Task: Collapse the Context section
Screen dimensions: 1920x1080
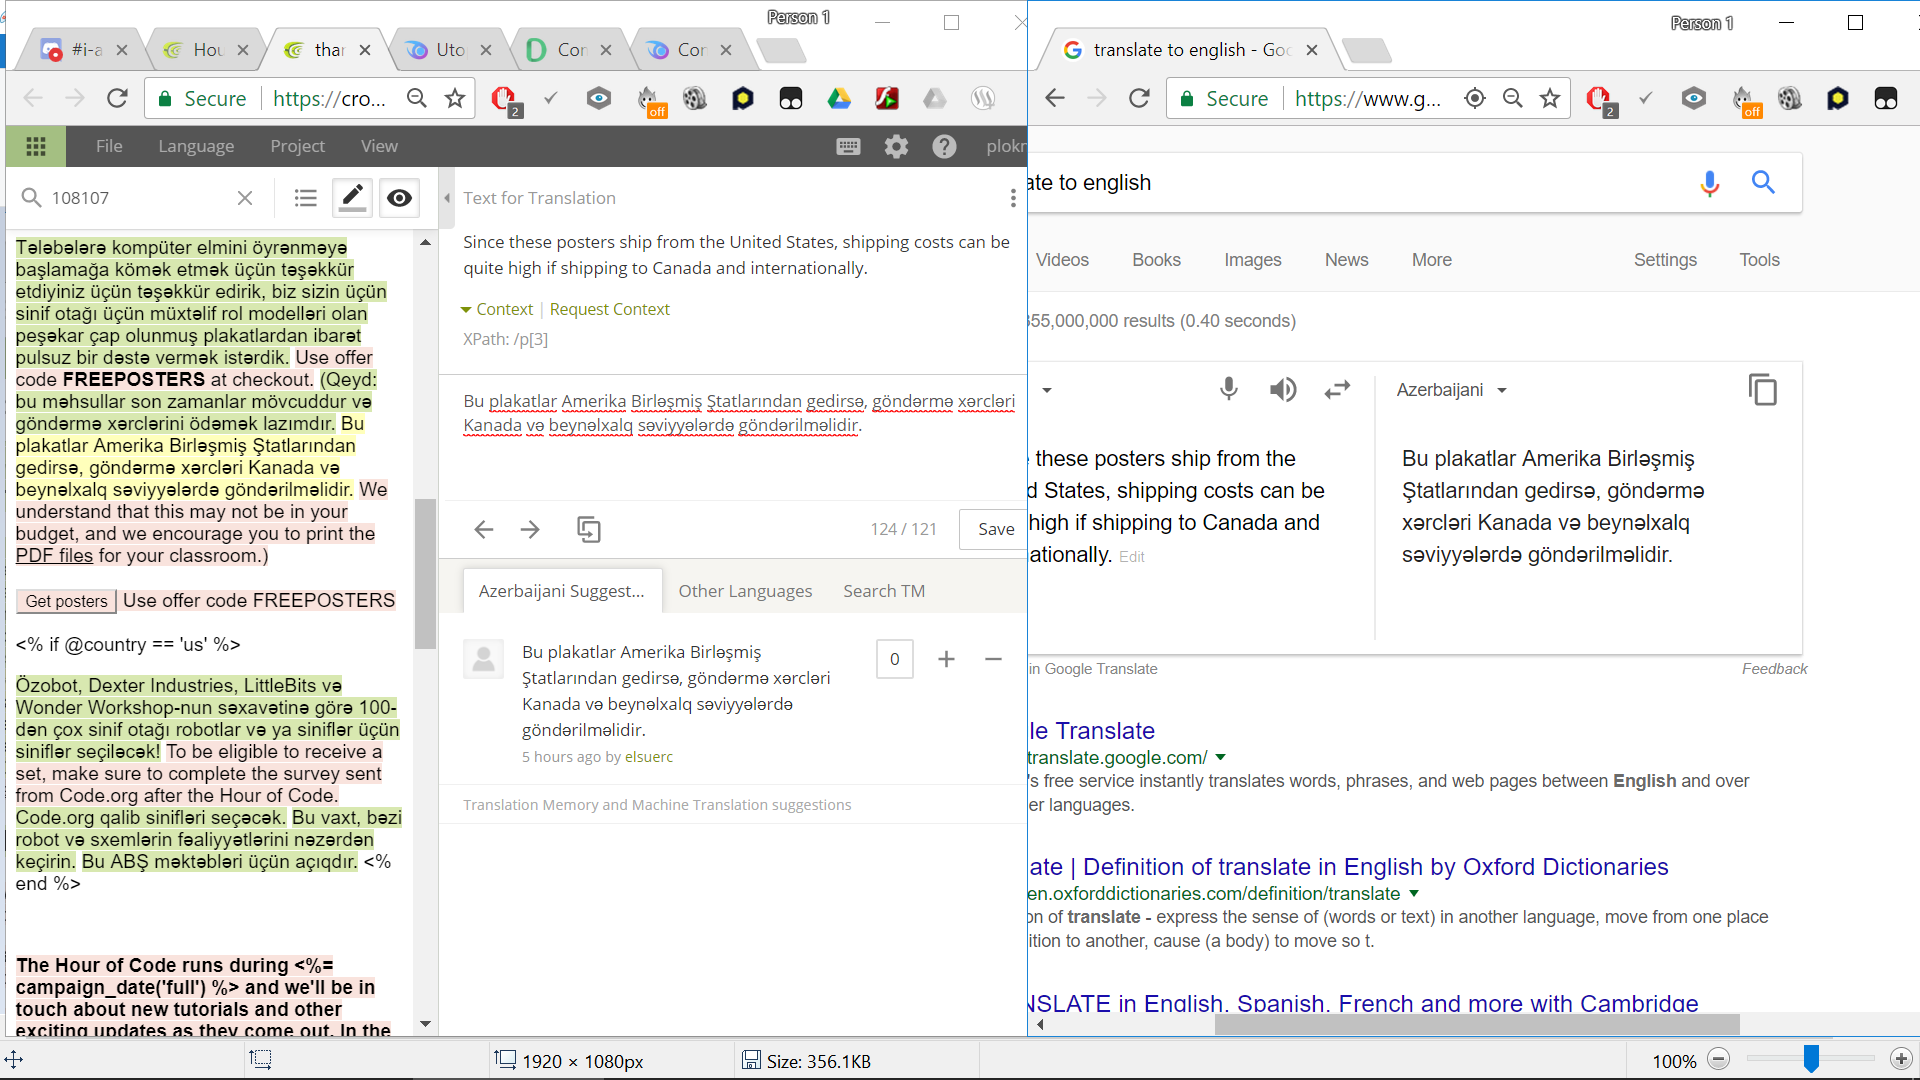Action: coord(497,309)
